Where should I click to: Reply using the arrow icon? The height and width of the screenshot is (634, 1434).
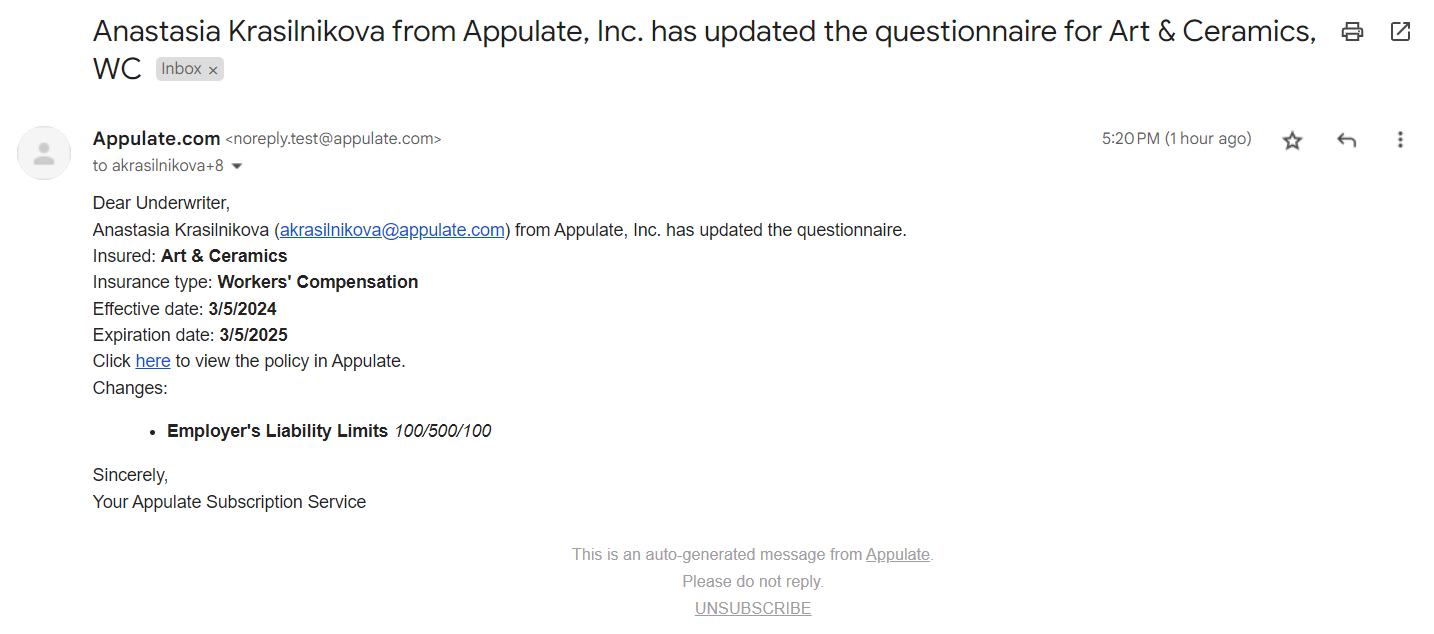click(x=1346, y=140)
